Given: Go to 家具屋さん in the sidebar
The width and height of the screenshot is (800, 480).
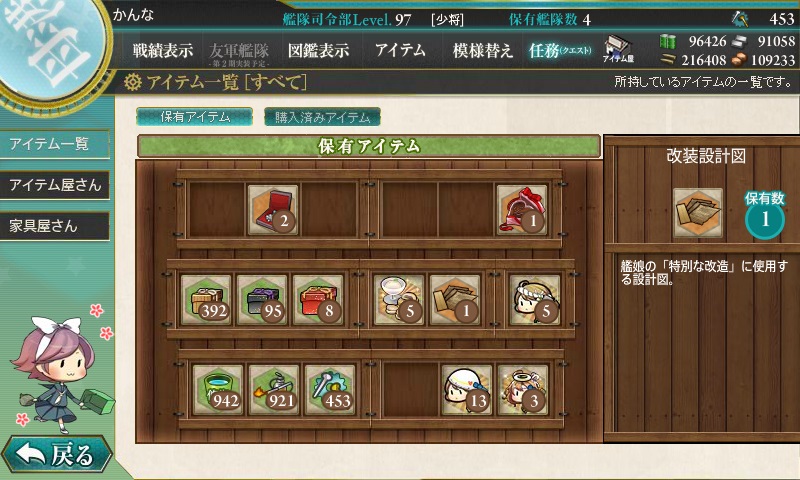Looking at the screenshot, I should [x=55, y=226].
